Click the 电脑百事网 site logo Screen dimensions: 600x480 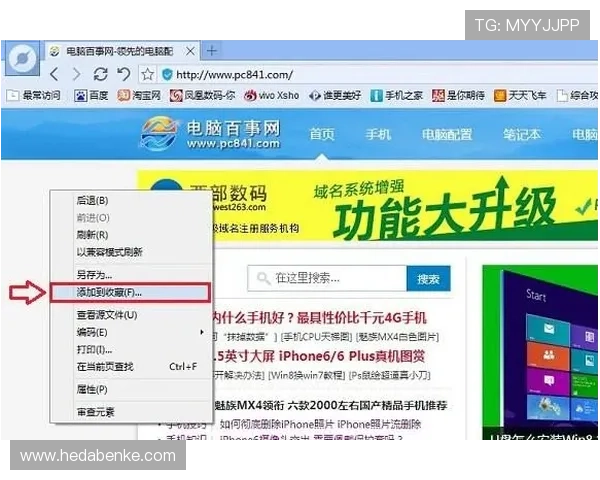pos(210,134)
